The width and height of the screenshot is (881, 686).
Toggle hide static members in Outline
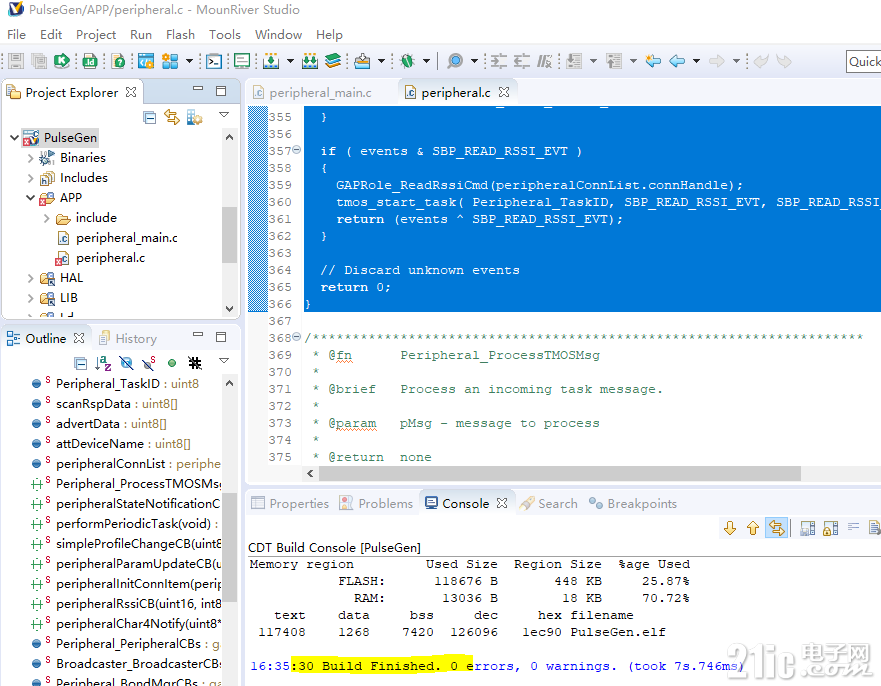[149, 364]
